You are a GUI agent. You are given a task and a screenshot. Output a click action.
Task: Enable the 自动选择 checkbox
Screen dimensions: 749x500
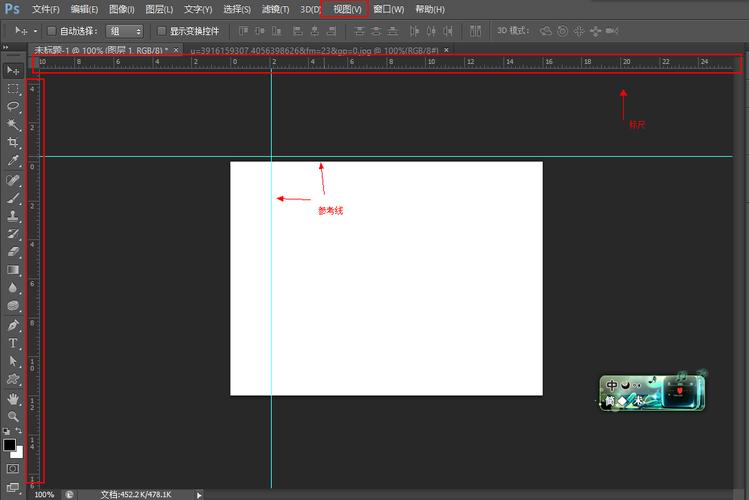[x=51, y=31]
